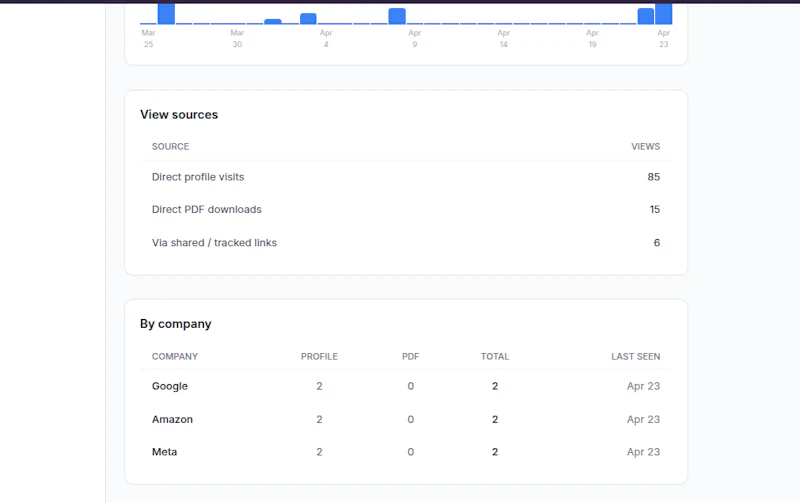Click the SOURCE column header
This screenshot has height=503, width=800.
coord(170,147)
